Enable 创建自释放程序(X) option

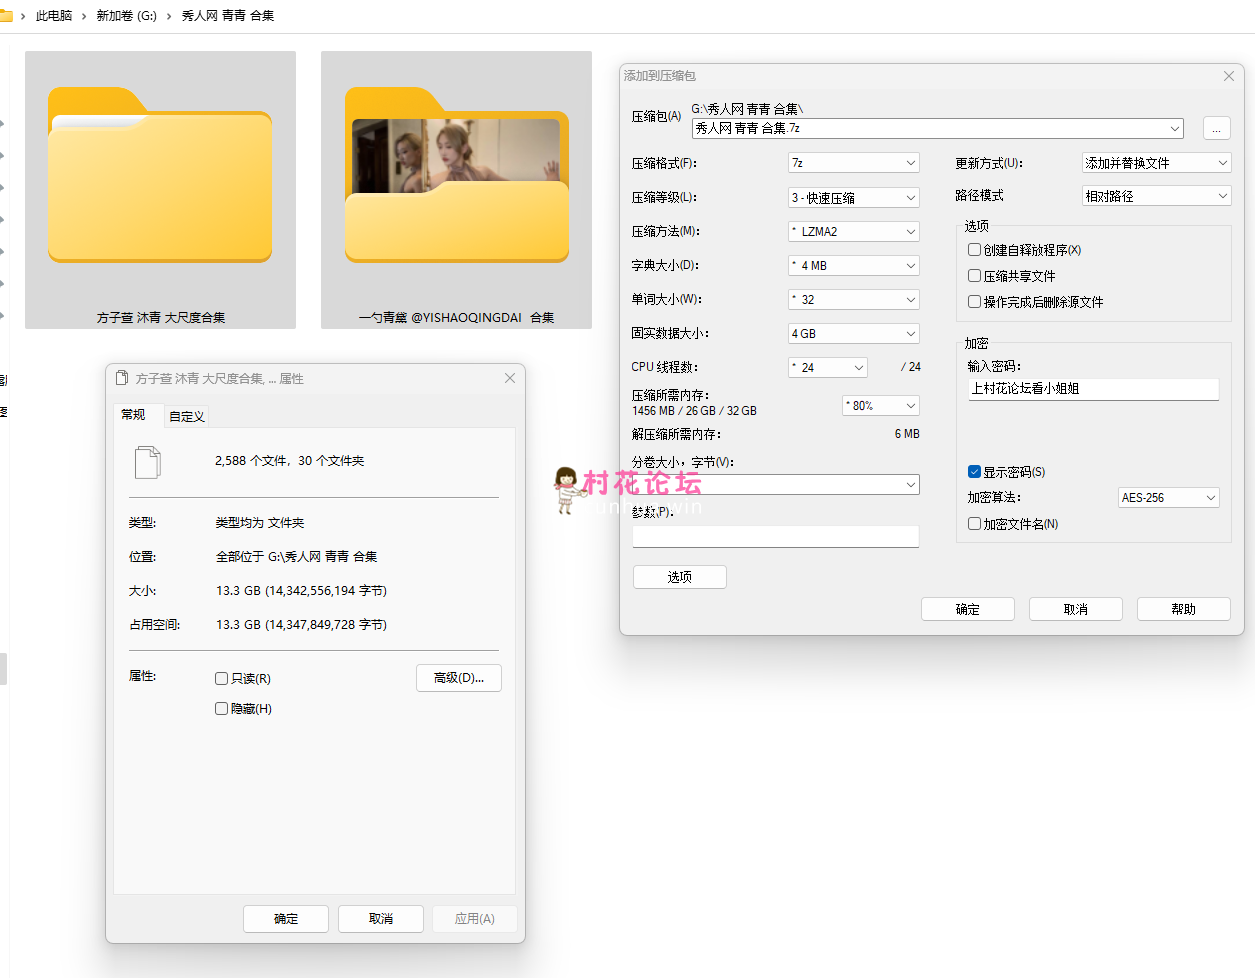974,250
